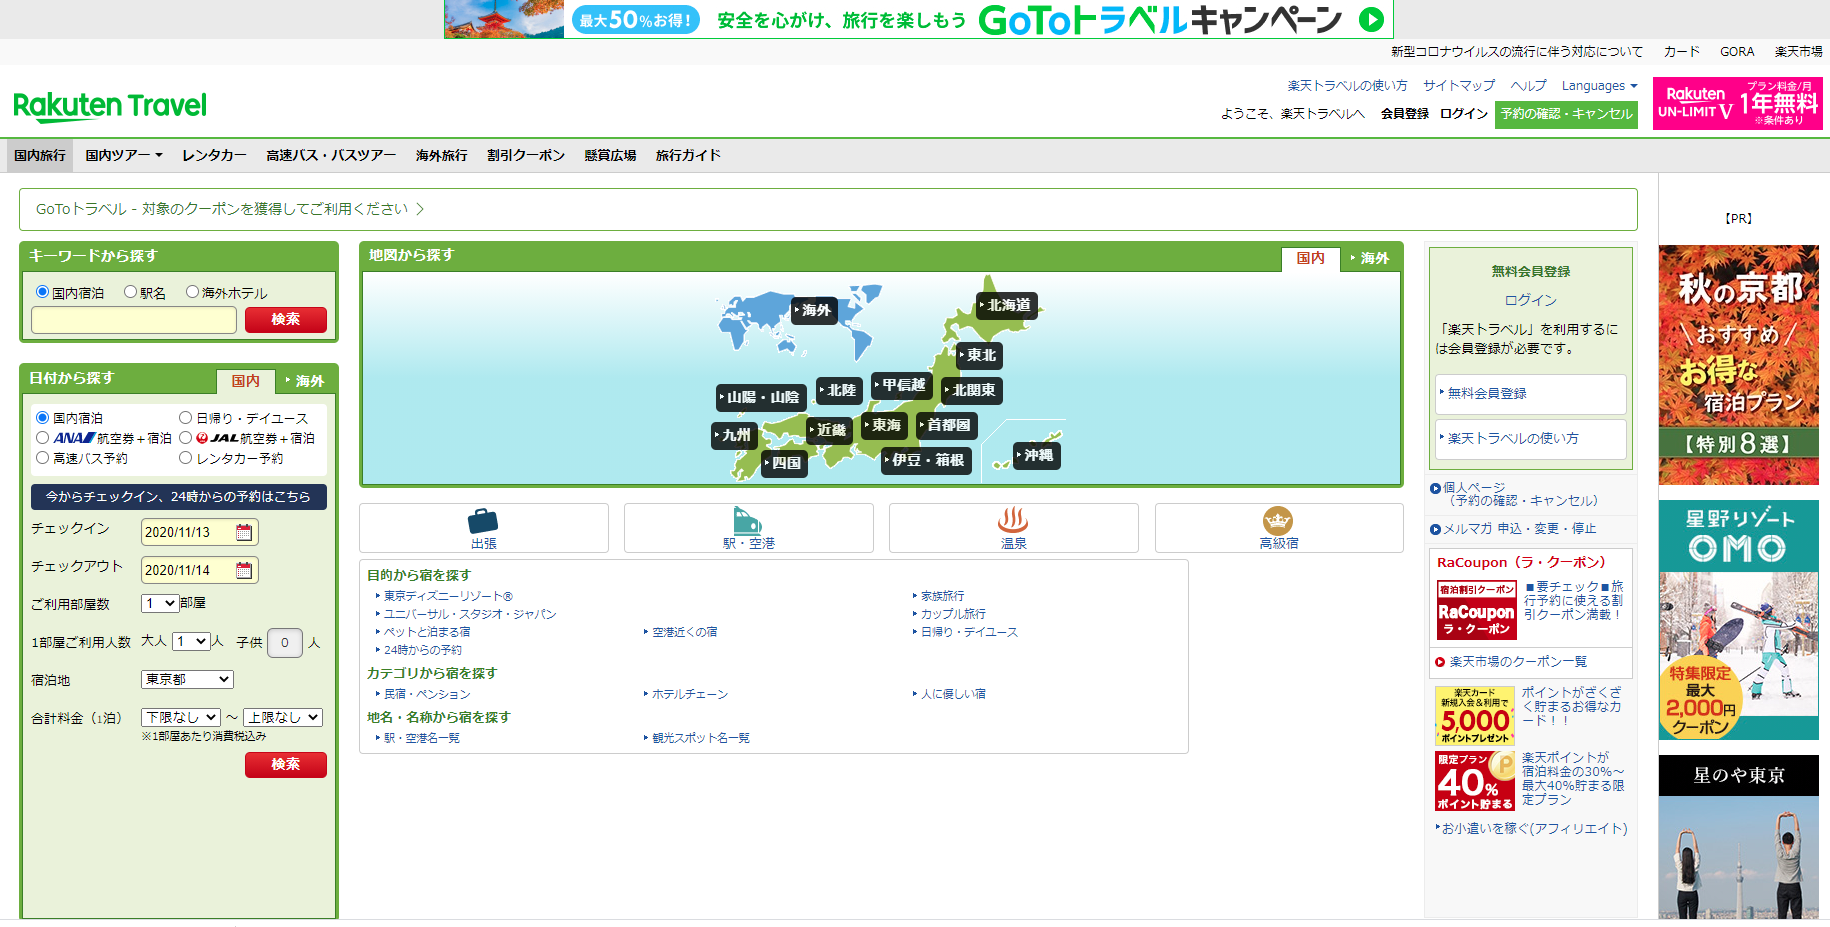The image size is (1830, 927).
Task: Select the 海外ホテル radio option
Action: pos(193,292)
